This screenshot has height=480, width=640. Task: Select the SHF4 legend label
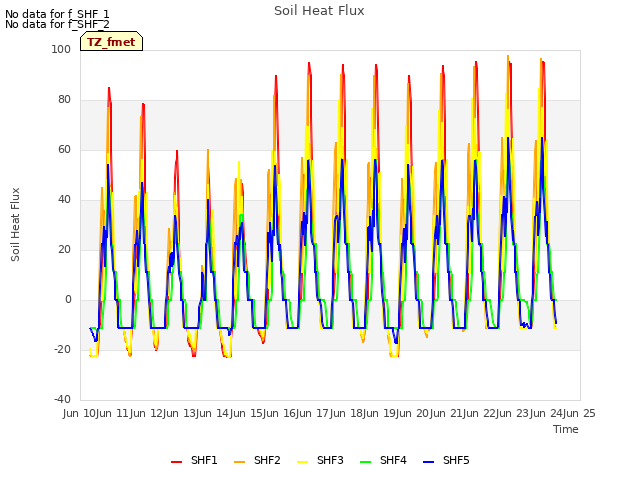point(393,460)
